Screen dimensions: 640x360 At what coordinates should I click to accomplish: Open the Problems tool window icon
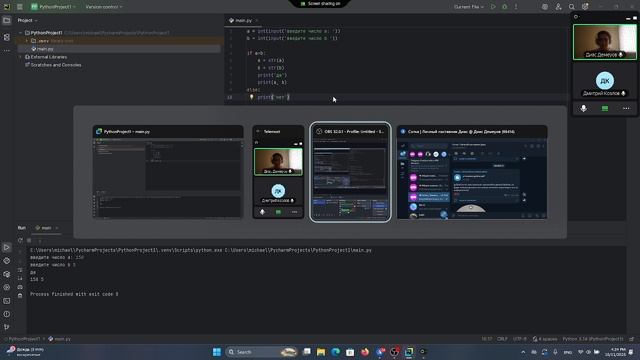[7, 314]
